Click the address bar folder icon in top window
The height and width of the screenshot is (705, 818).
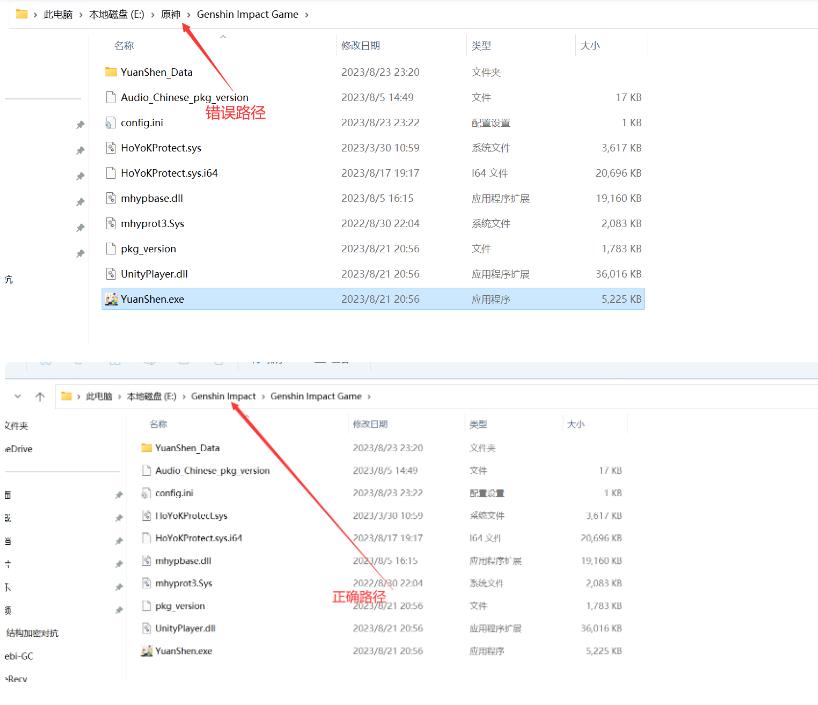pyautogui.click(x=21, y=14)
